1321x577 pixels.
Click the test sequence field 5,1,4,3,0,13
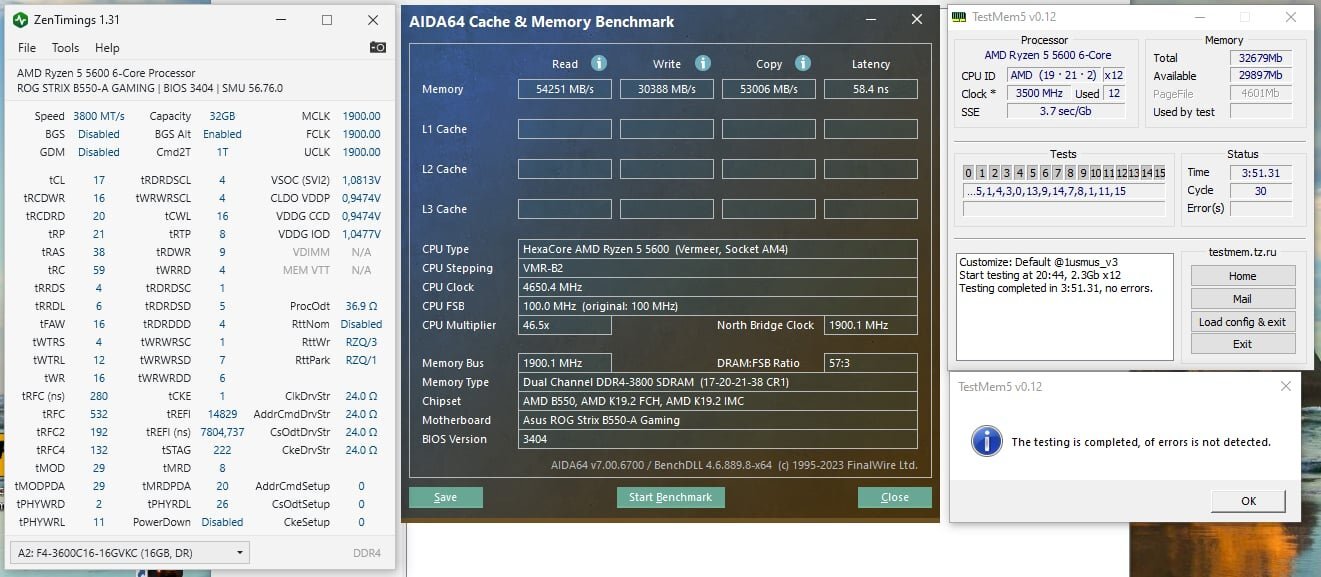pyautogui.click(x=1064, y=191)
